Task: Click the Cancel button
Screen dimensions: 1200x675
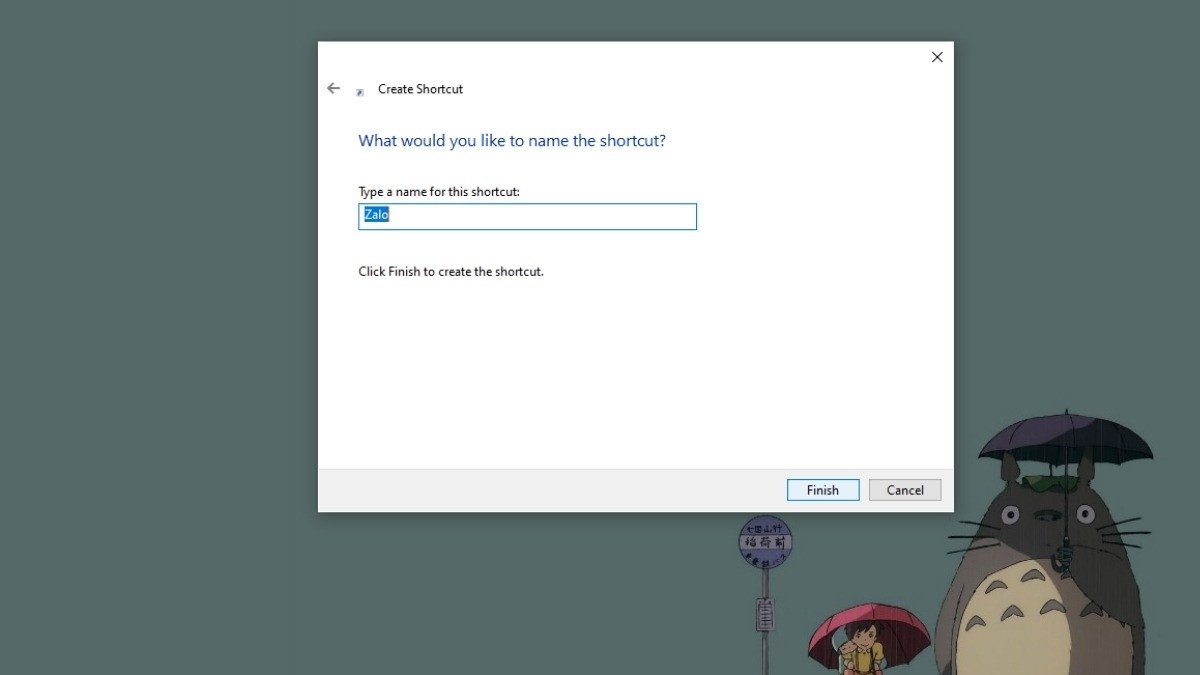Action: click(x=904, y=489)
